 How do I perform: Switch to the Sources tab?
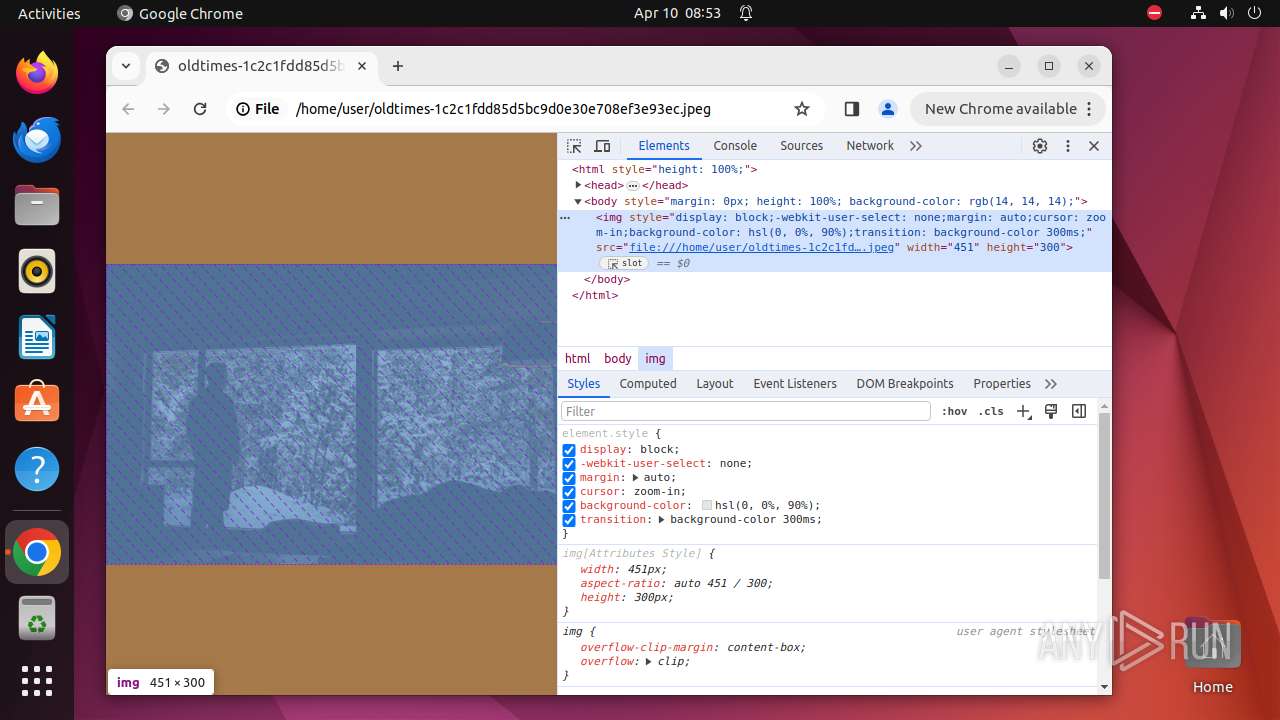tap(801, 146)
